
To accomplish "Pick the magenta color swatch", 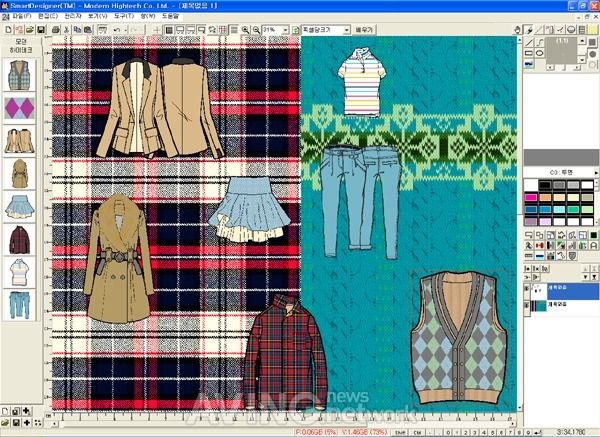I will [530, 197].
